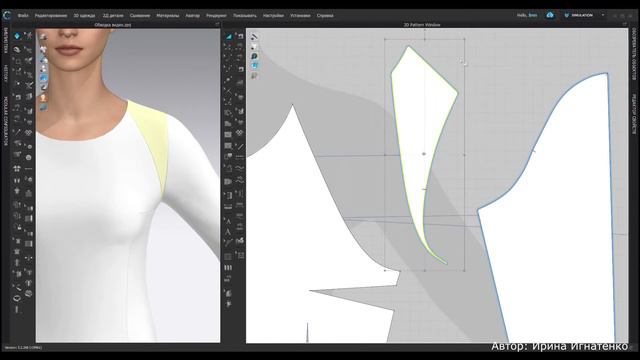640x360 pixels.
Task: Open the cloud sync icon in title bar
Action: point(550,15)
